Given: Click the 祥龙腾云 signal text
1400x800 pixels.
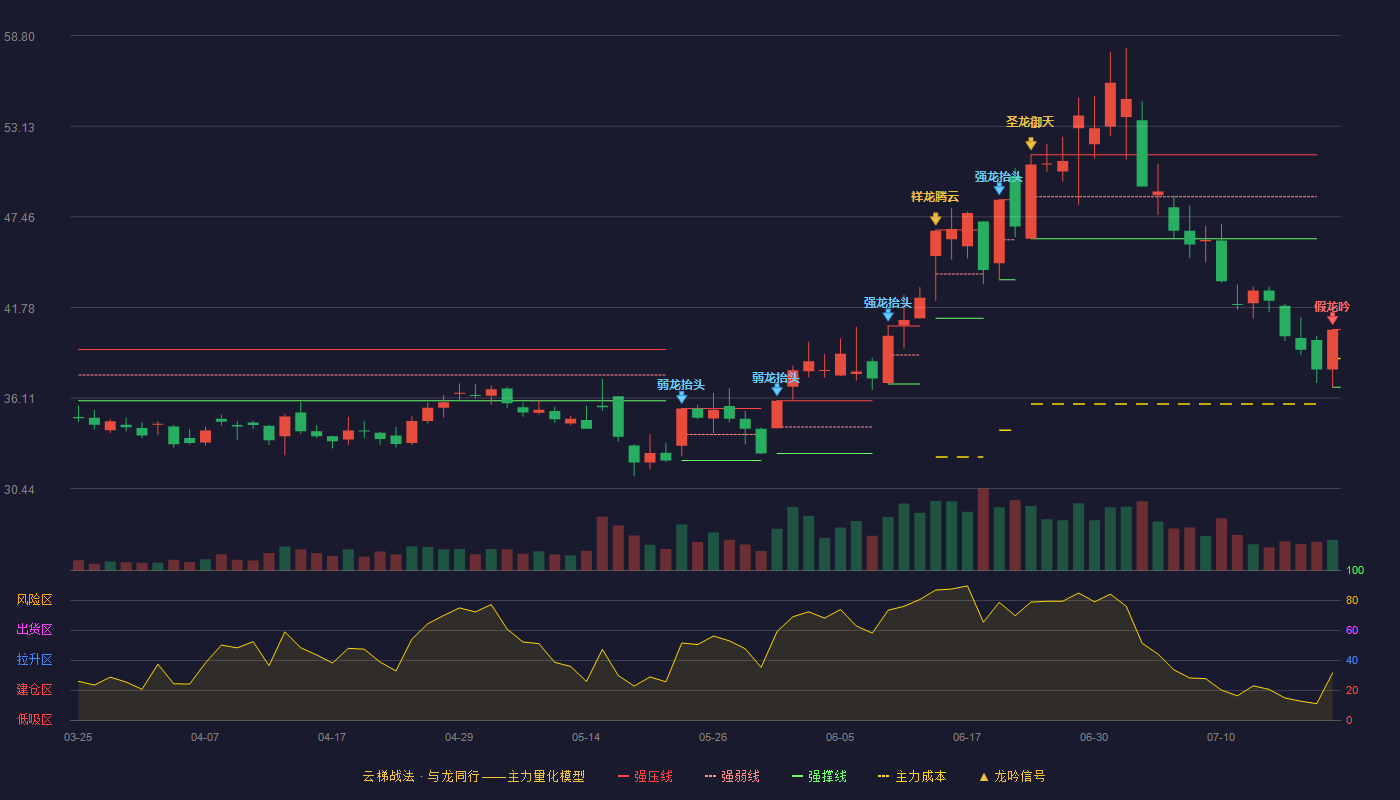Looking at the screenshot, I should [935, 196].
